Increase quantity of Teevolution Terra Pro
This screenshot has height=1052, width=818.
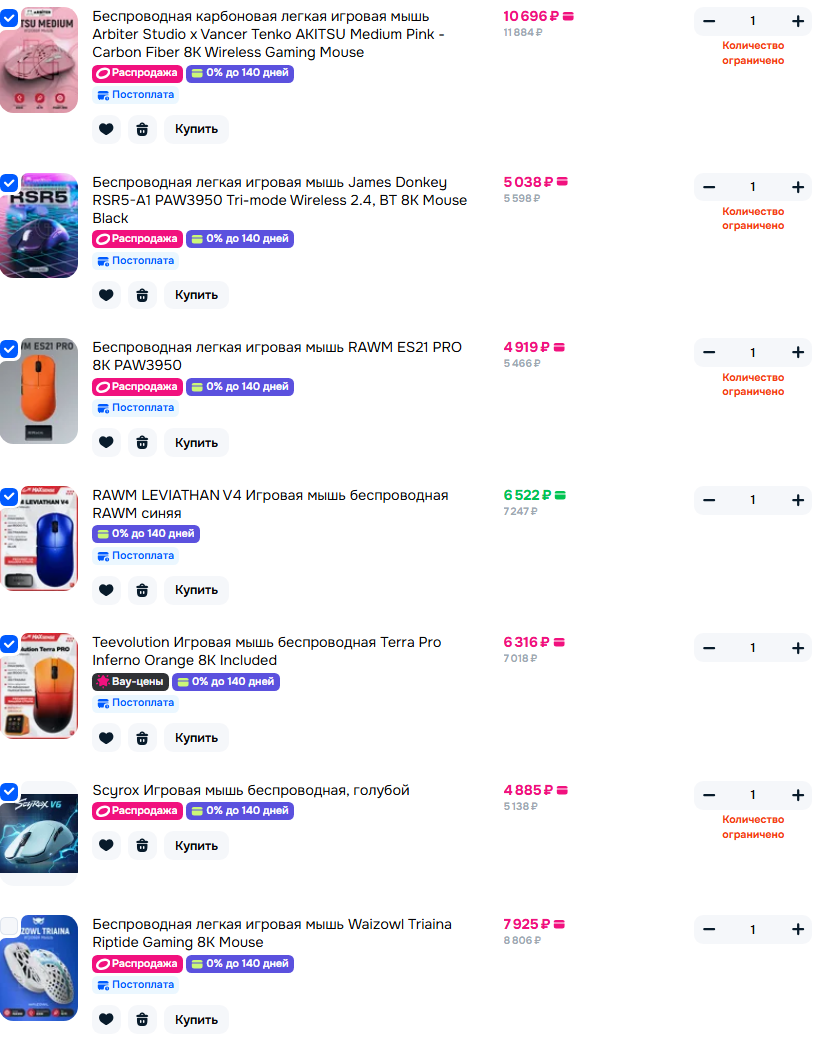[x=797, y=648]
